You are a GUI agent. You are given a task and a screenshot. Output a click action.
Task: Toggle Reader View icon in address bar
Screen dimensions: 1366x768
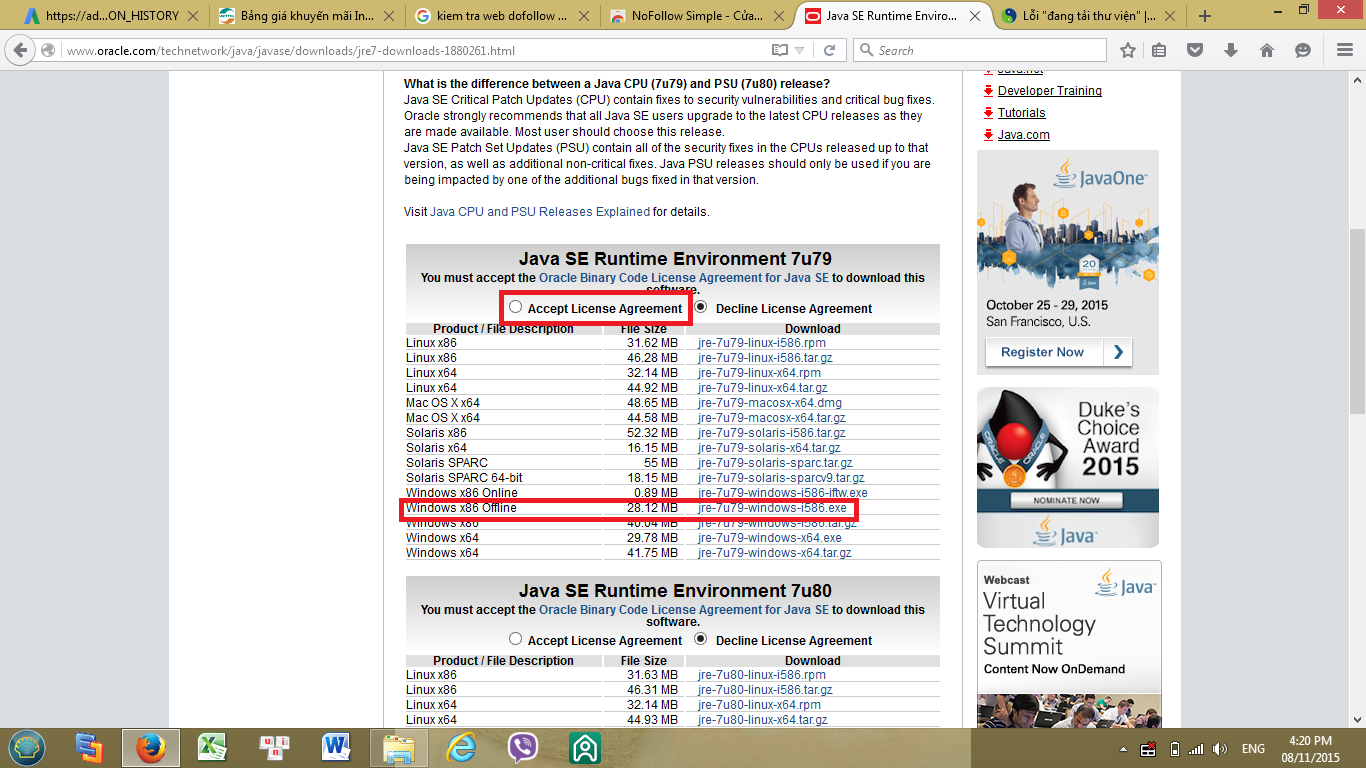(780, 50)
